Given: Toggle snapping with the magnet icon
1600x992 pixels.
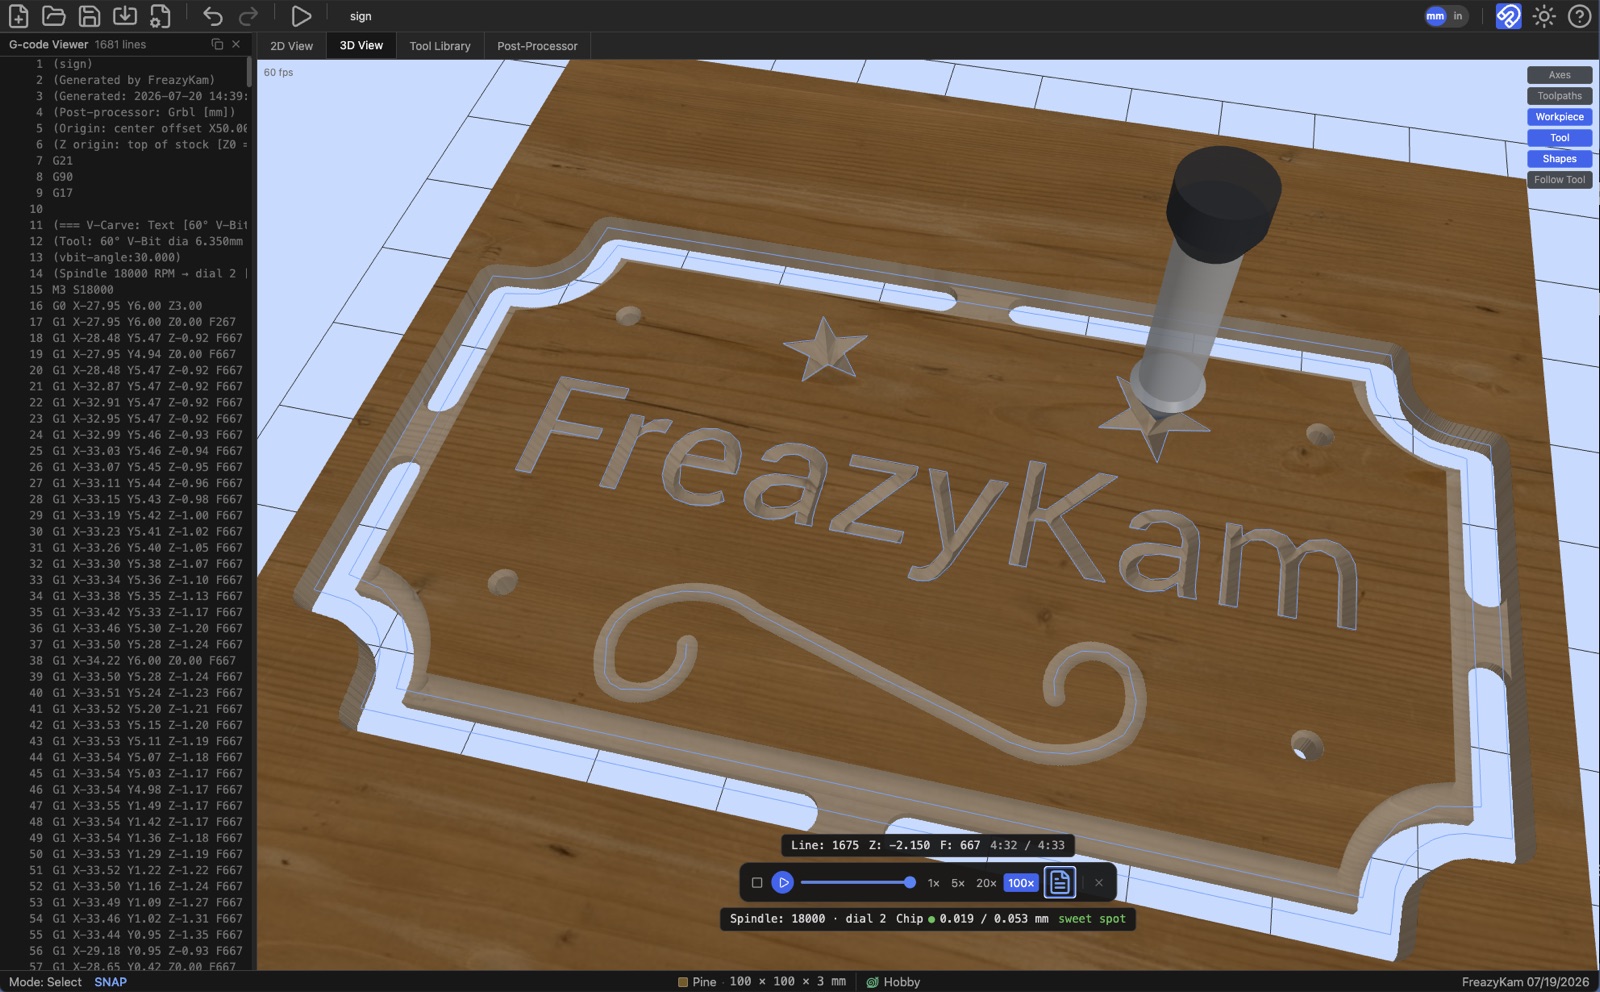Looking at the screenshot, I should pyautogui.click(x=1508, y=16).
